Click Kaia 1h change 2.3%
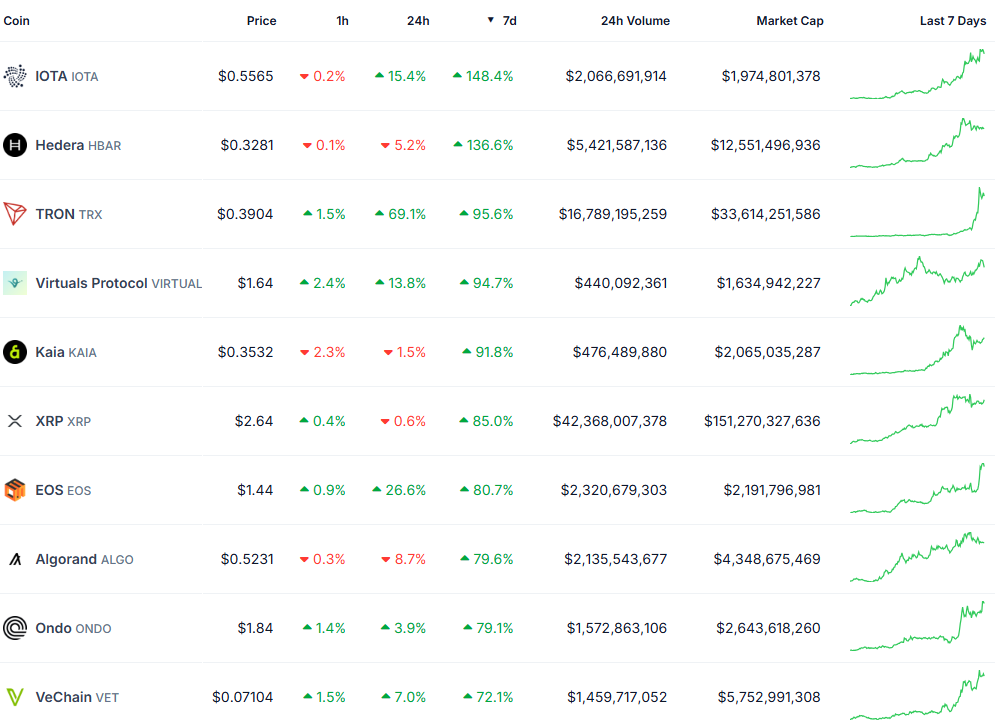The image size is (1000, 724). tap(323, 352)
